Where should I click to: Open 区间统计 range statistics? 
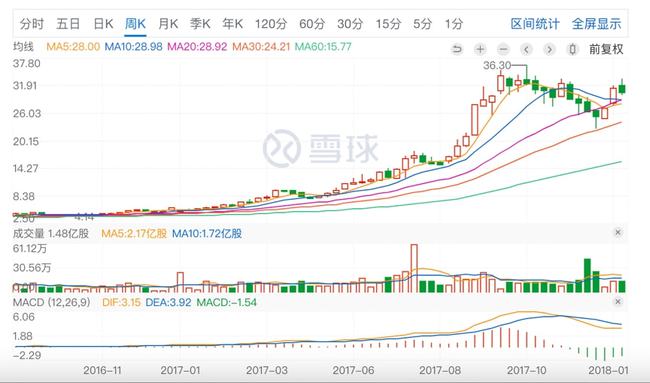(535, 24)
